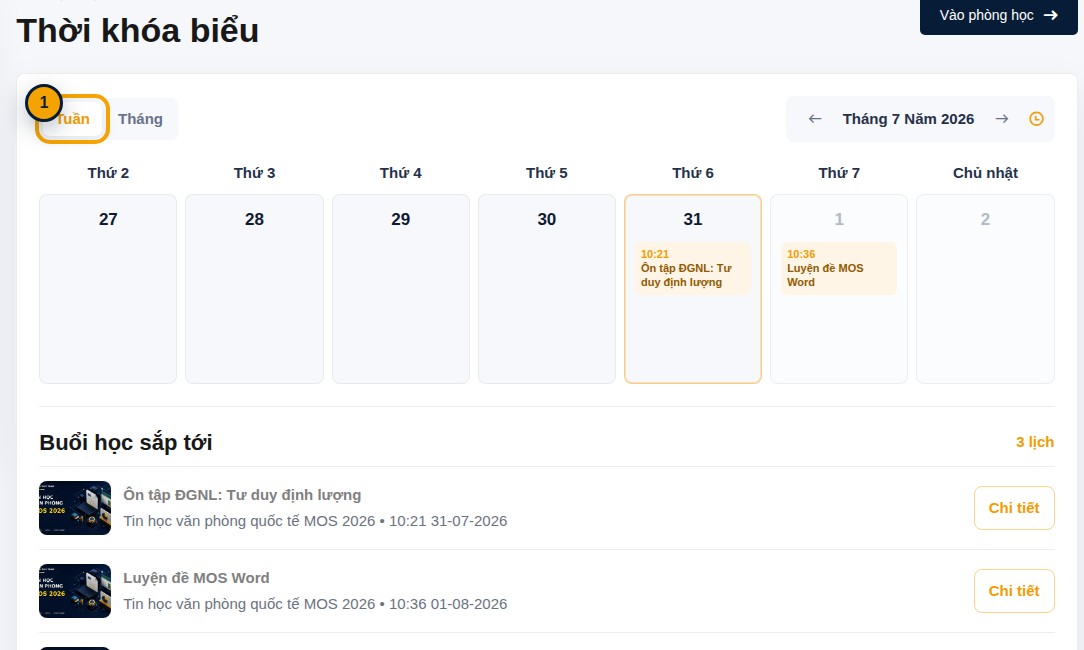Click the Luyện đề MOS Word thumbnail
The image size is (1084, 650).
click(75, 591)
